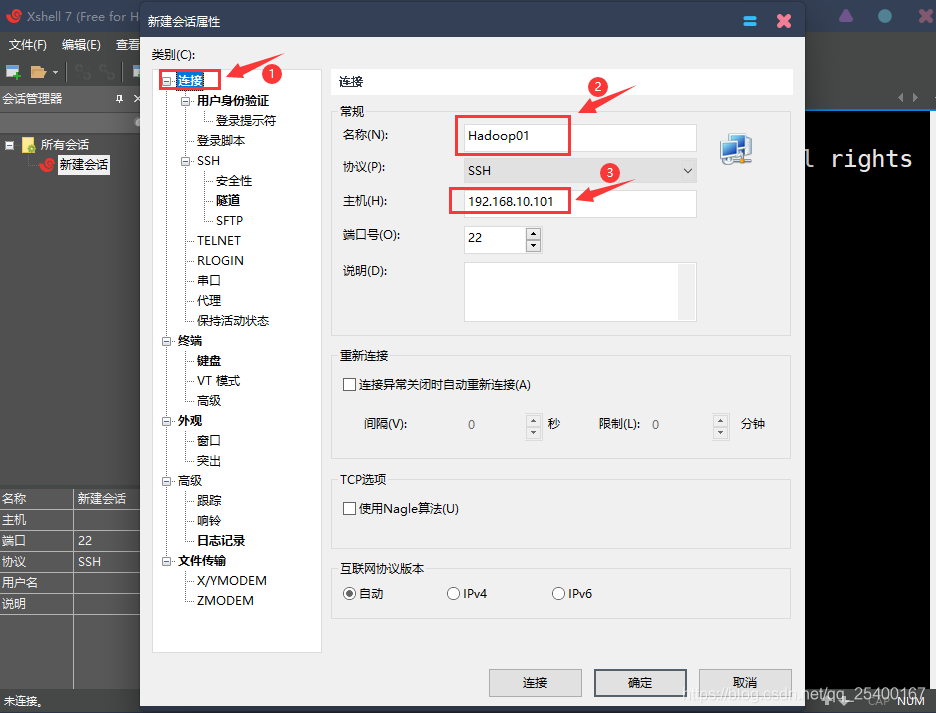This screenshot has height=713, width=936.
Task: Click the 名称 field containing Hadoop01
Action: pos(580,137)
